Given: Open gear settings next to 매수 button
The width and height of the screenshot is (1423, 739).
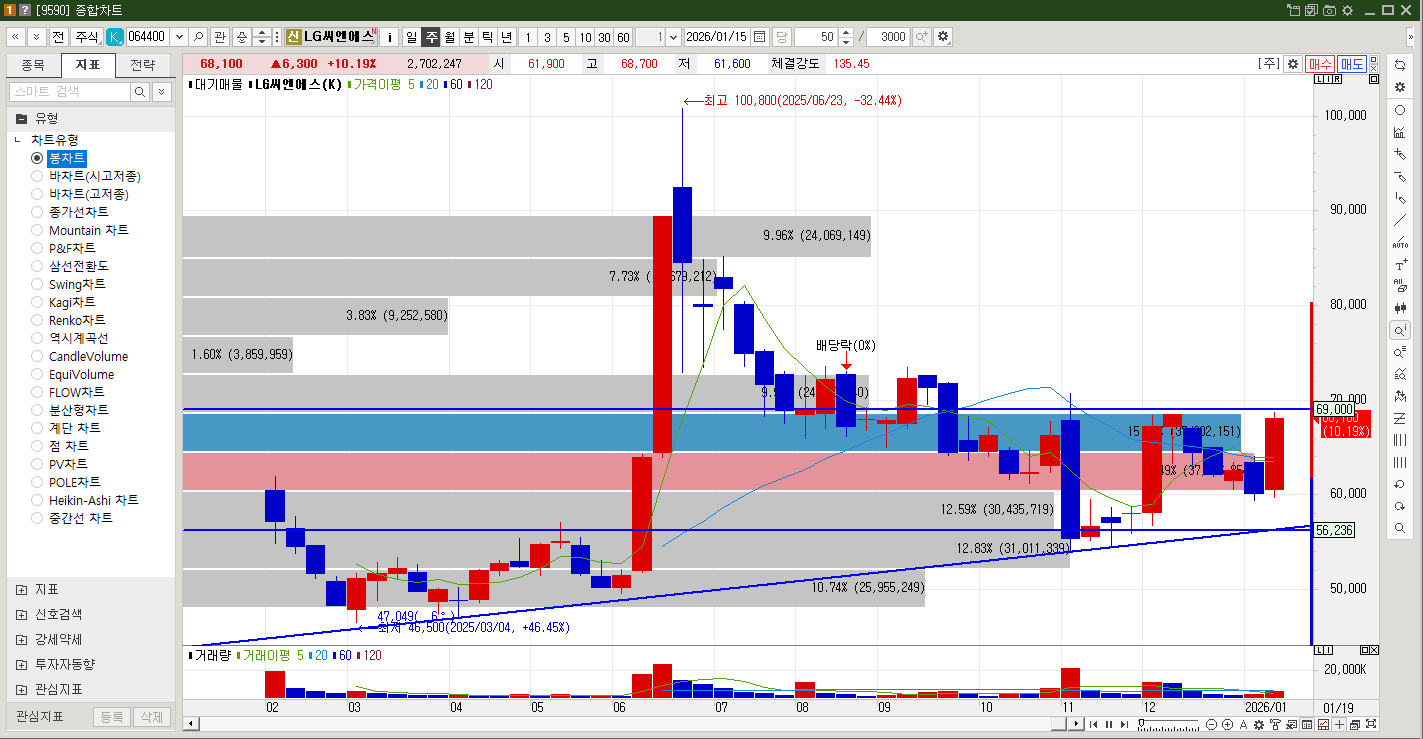Looking at the screenshot, I should (1293, 64).
